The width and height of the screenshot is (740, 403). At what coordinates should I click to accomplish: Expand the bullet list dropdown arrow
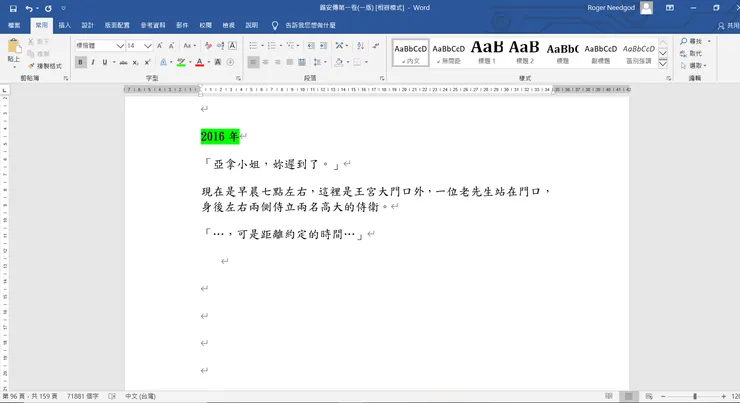(x=262, y=46)
